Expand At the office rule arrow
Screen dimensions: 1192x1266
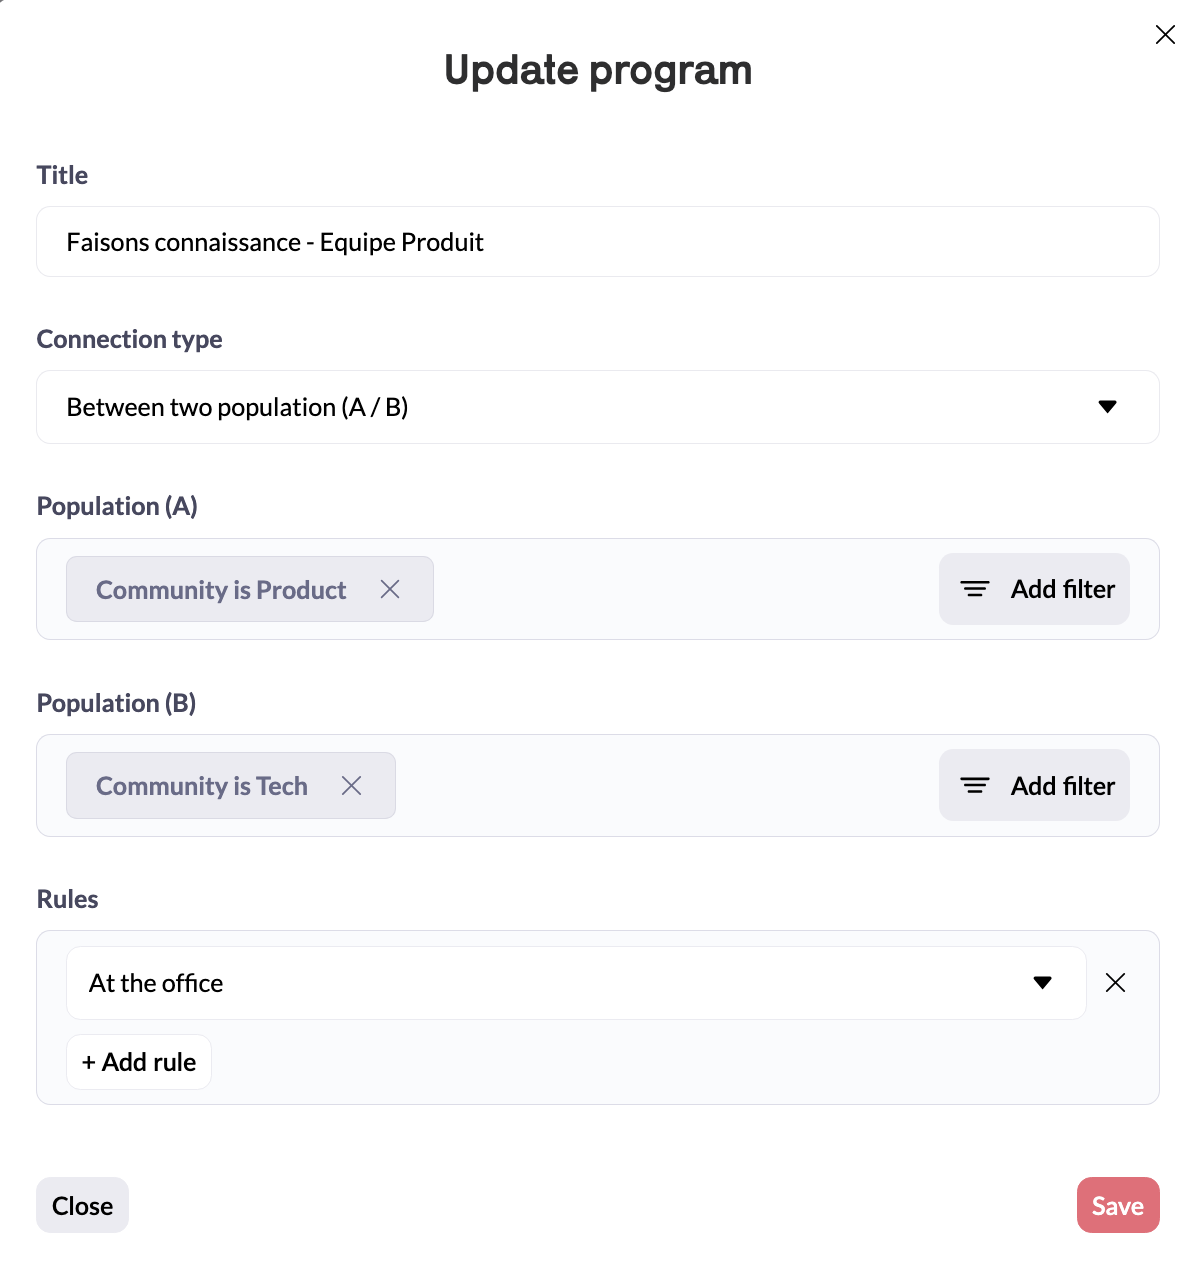point(1042,983)
